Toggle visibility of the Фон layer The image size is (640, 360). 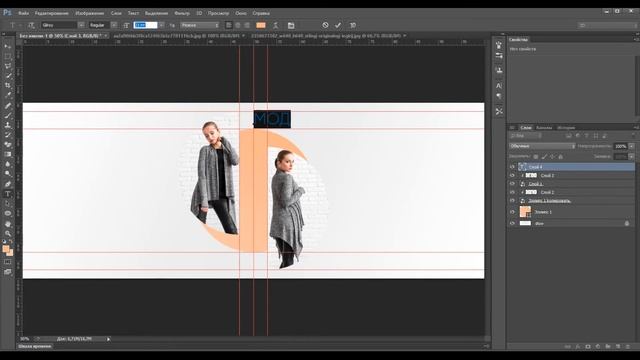click(512, 223)
